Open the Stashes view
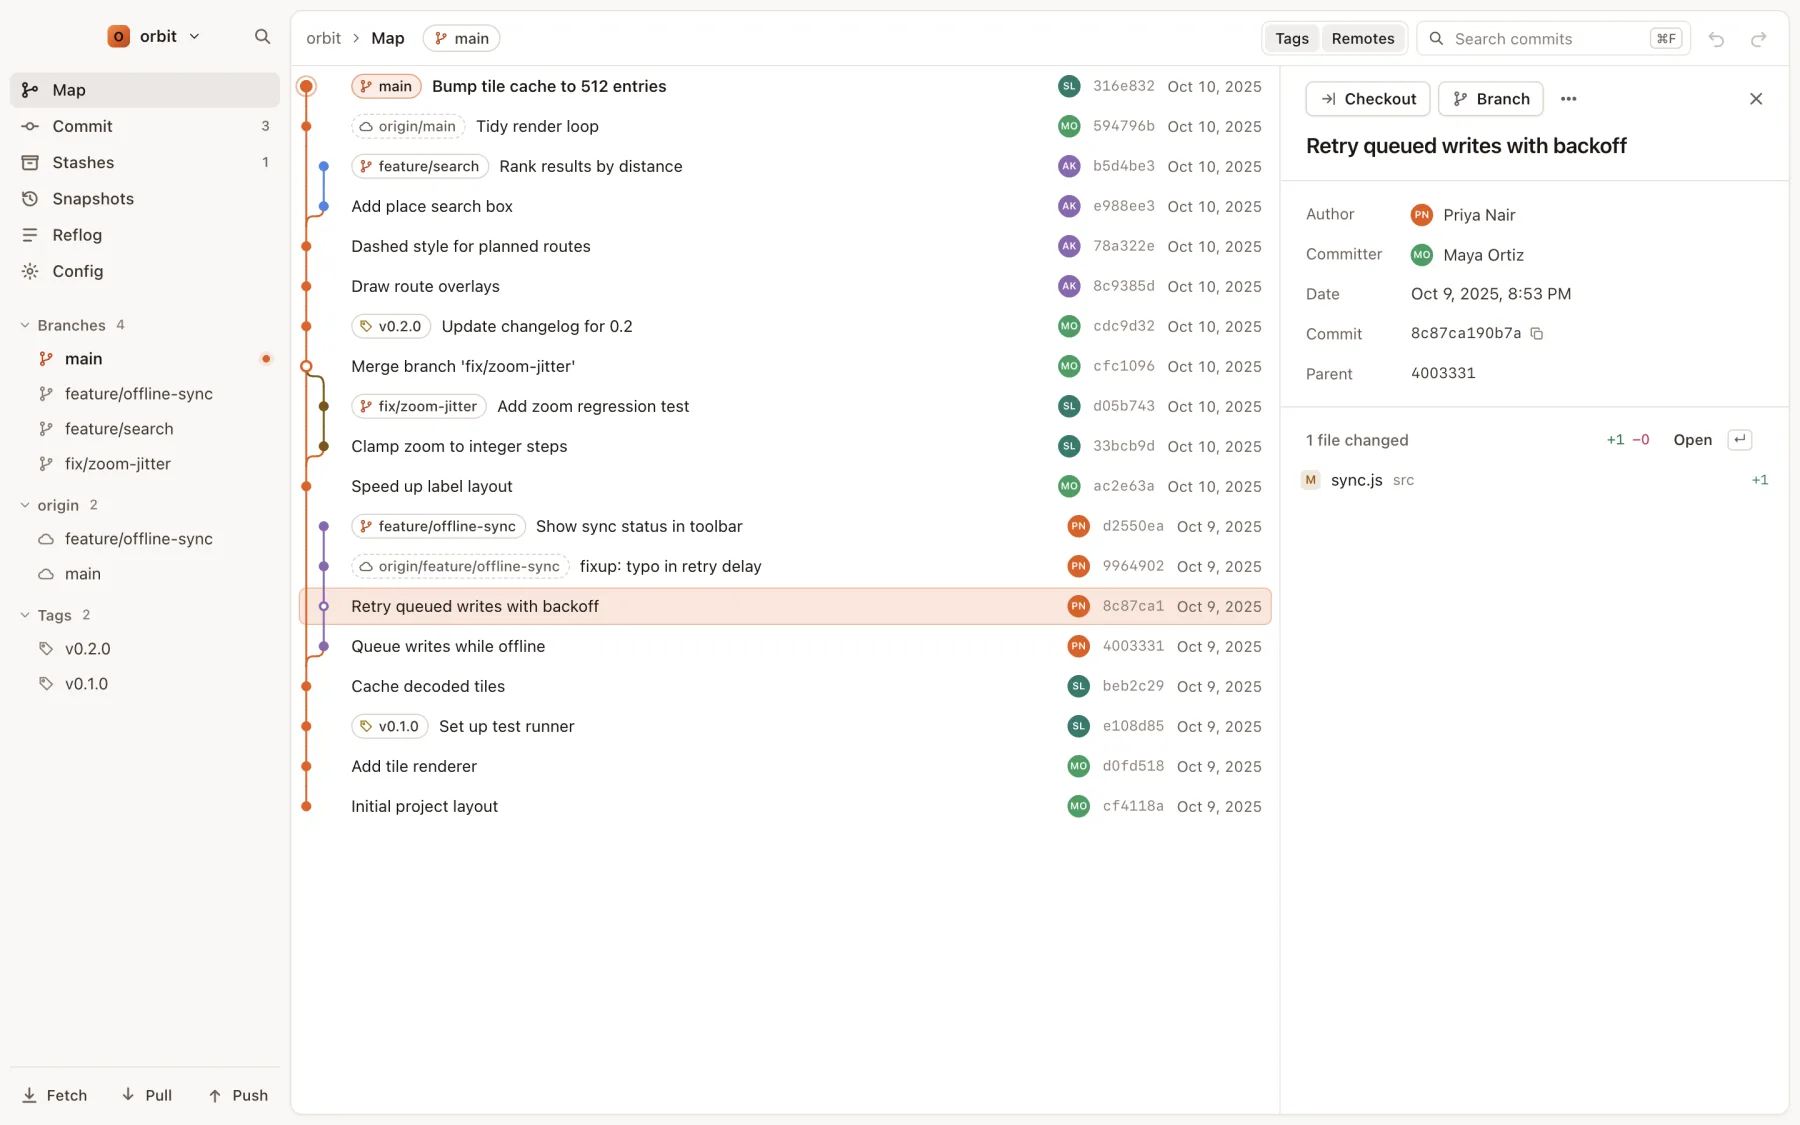Image resolution: width=1800 pixels, height=1125 pixels. click(x=145, y=162)
